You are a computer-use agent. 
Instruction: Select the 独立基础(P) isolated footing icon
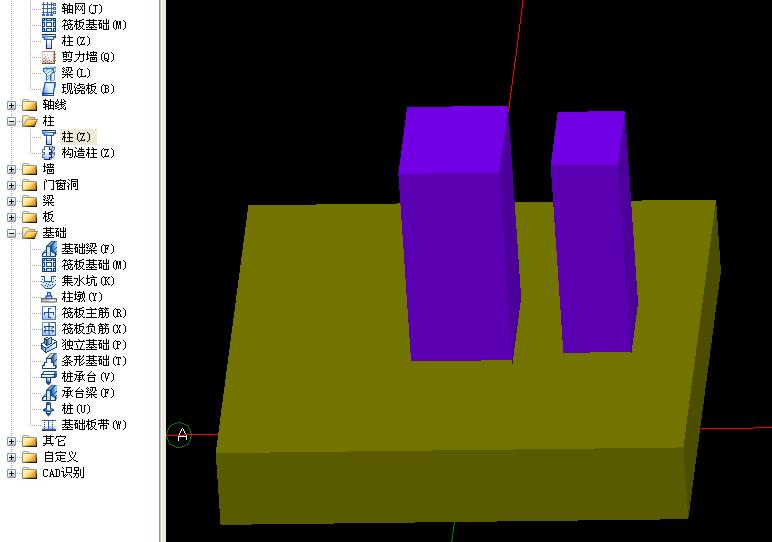(49, 345)
